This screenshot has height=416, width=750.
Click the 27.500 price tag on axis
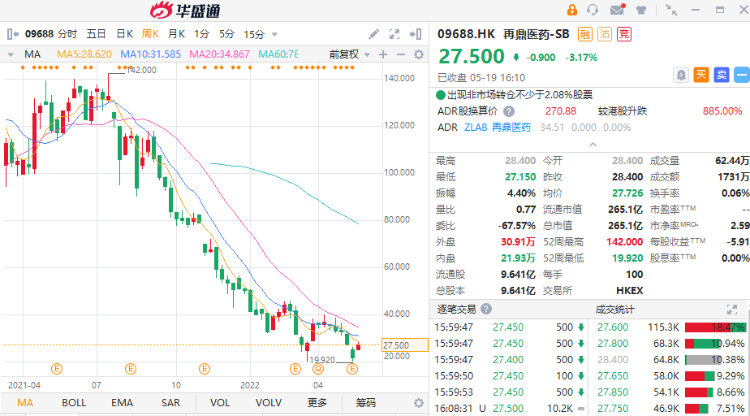click(x=405, y=345)
